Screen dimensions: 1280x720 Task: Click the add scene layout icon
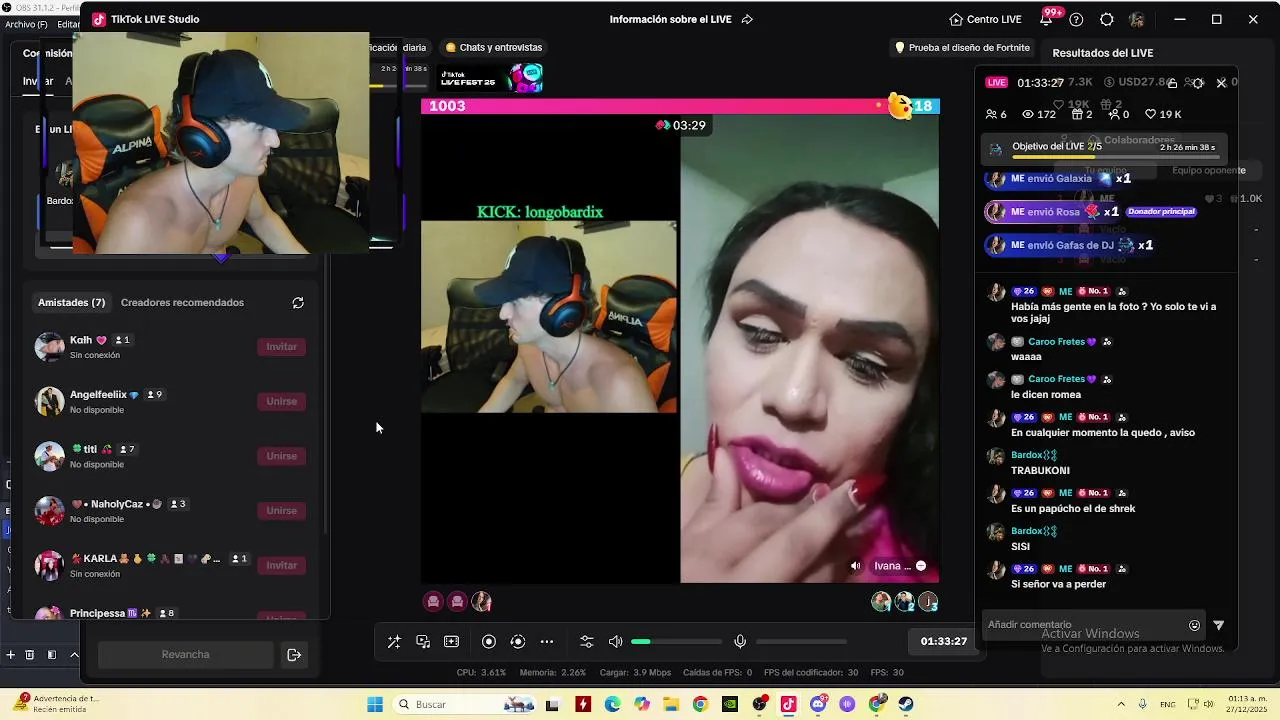tap(452, 642)
